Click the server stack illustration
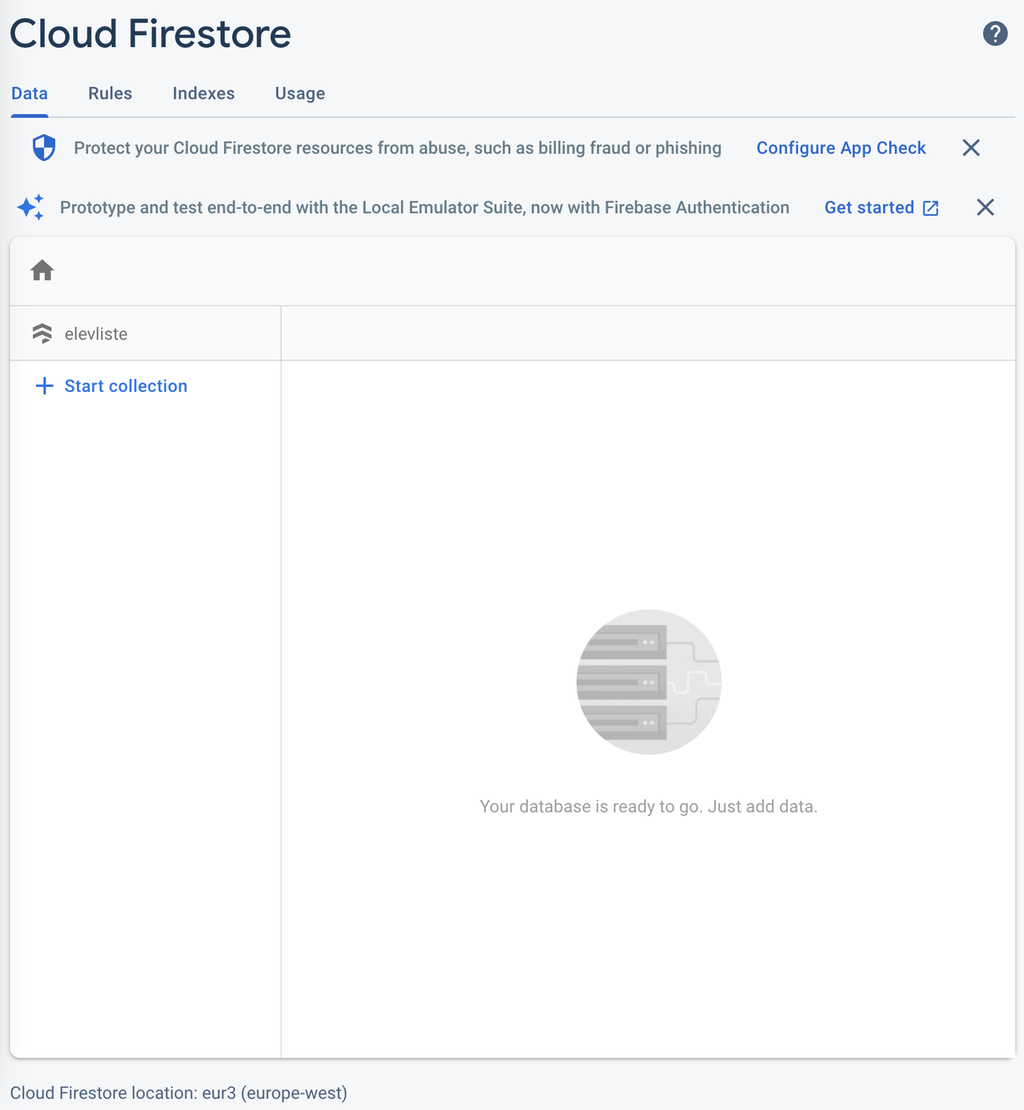1024x1110 pixels. pos(648,682)
